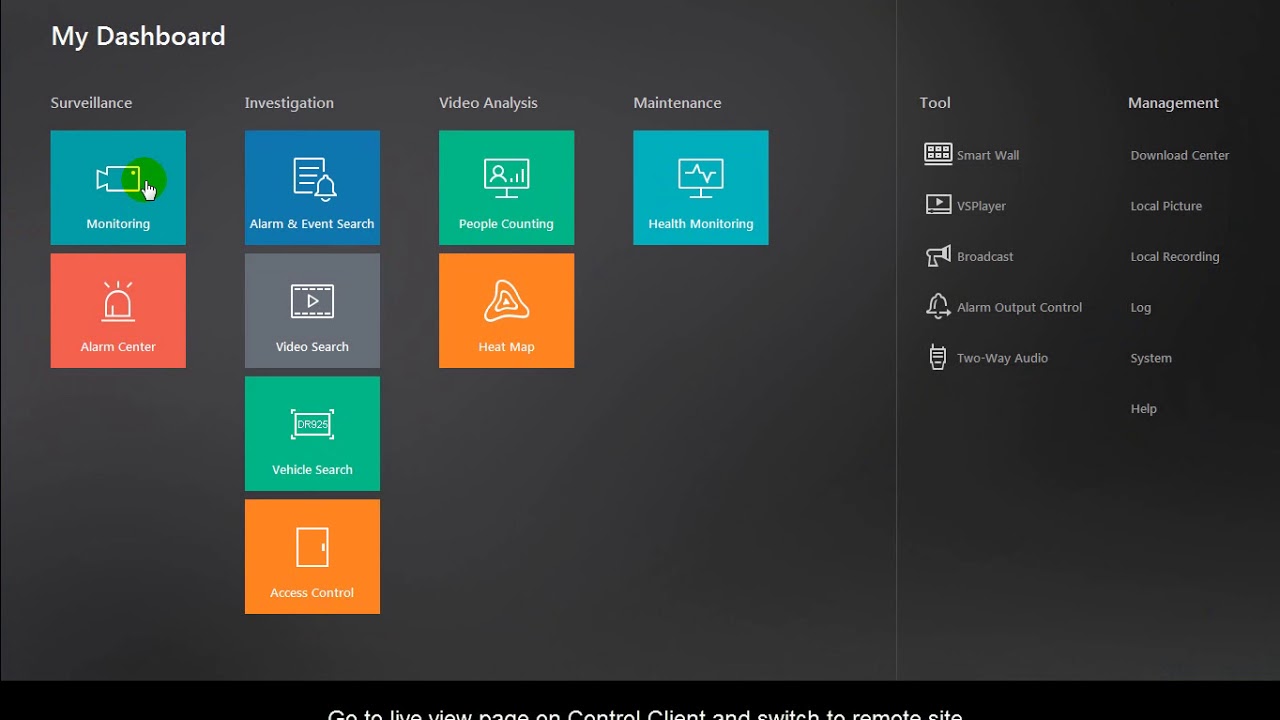Launch People Counting analysis

506,188
